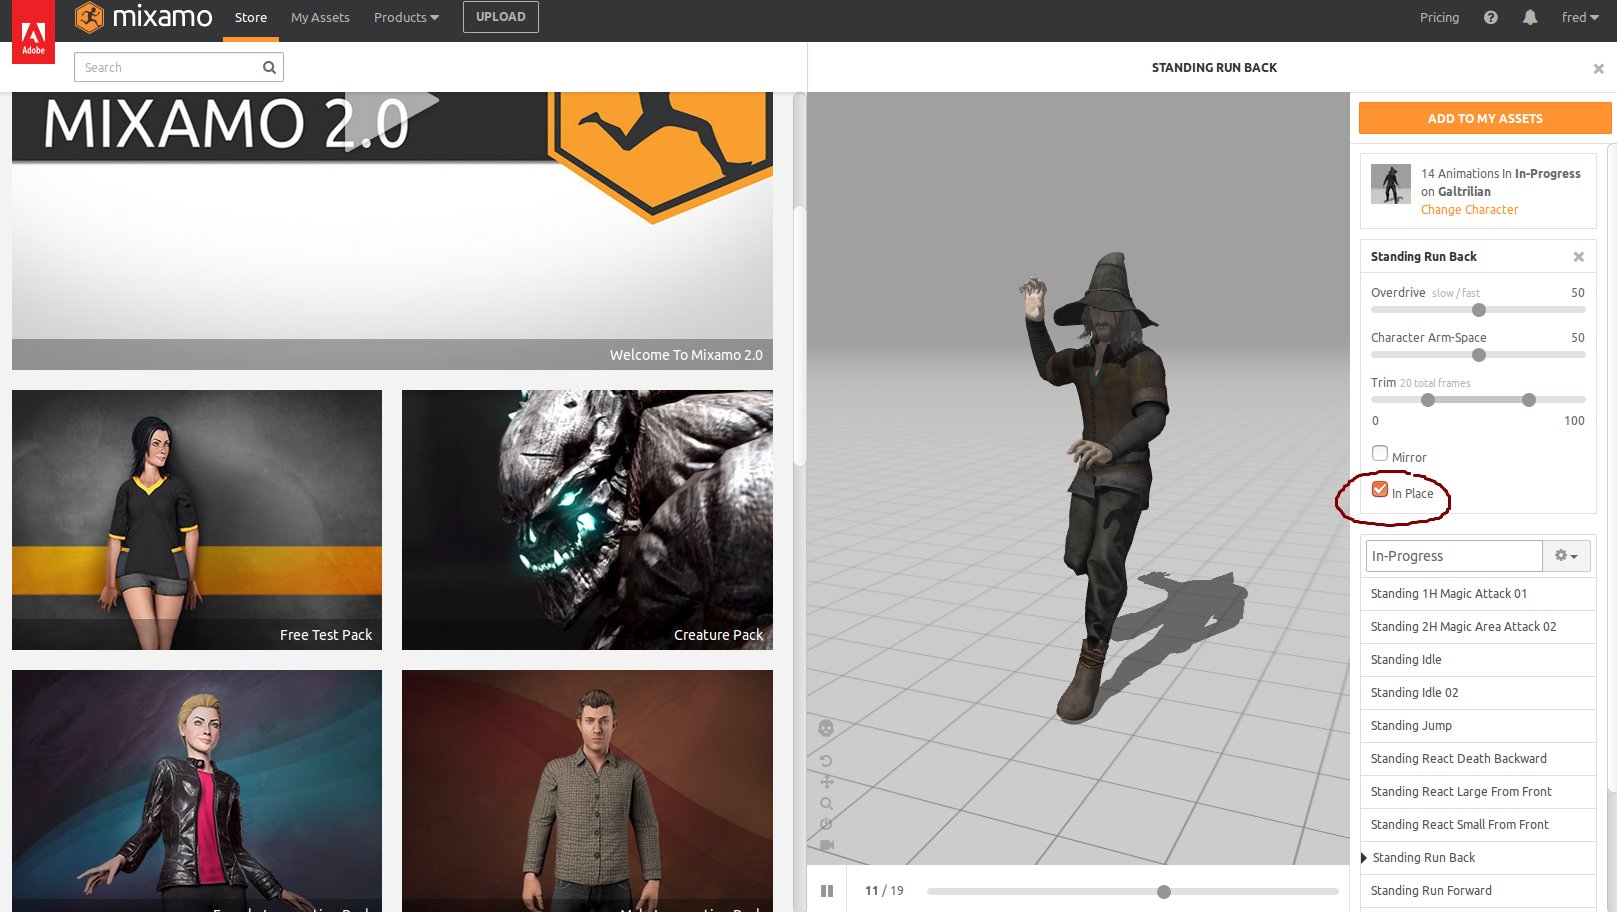Click the Change Character link

pos(1469,210)
